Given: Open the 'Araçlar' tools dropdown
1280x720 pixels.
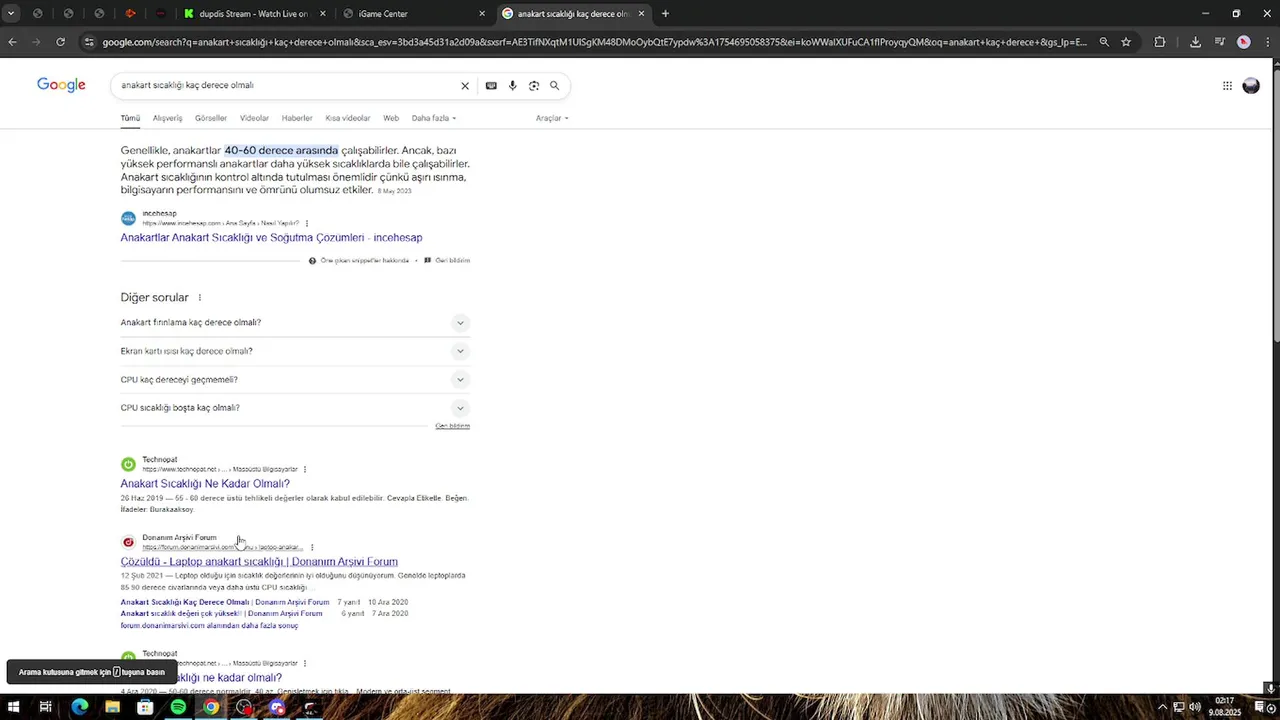Looking at the screenshot, I should click(x=552, y=118).
